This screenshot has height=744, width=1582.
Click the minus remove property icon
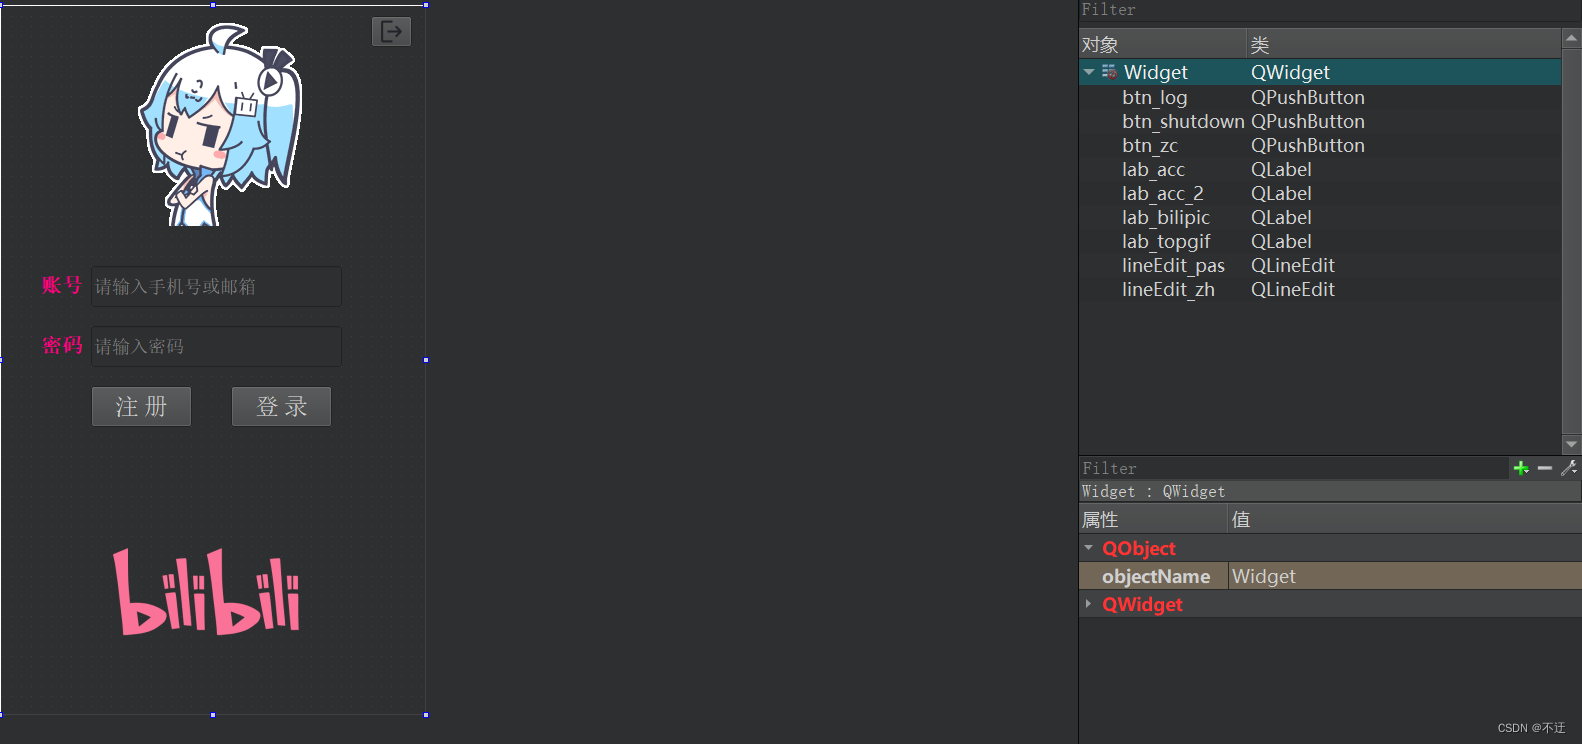(1545, 468)
